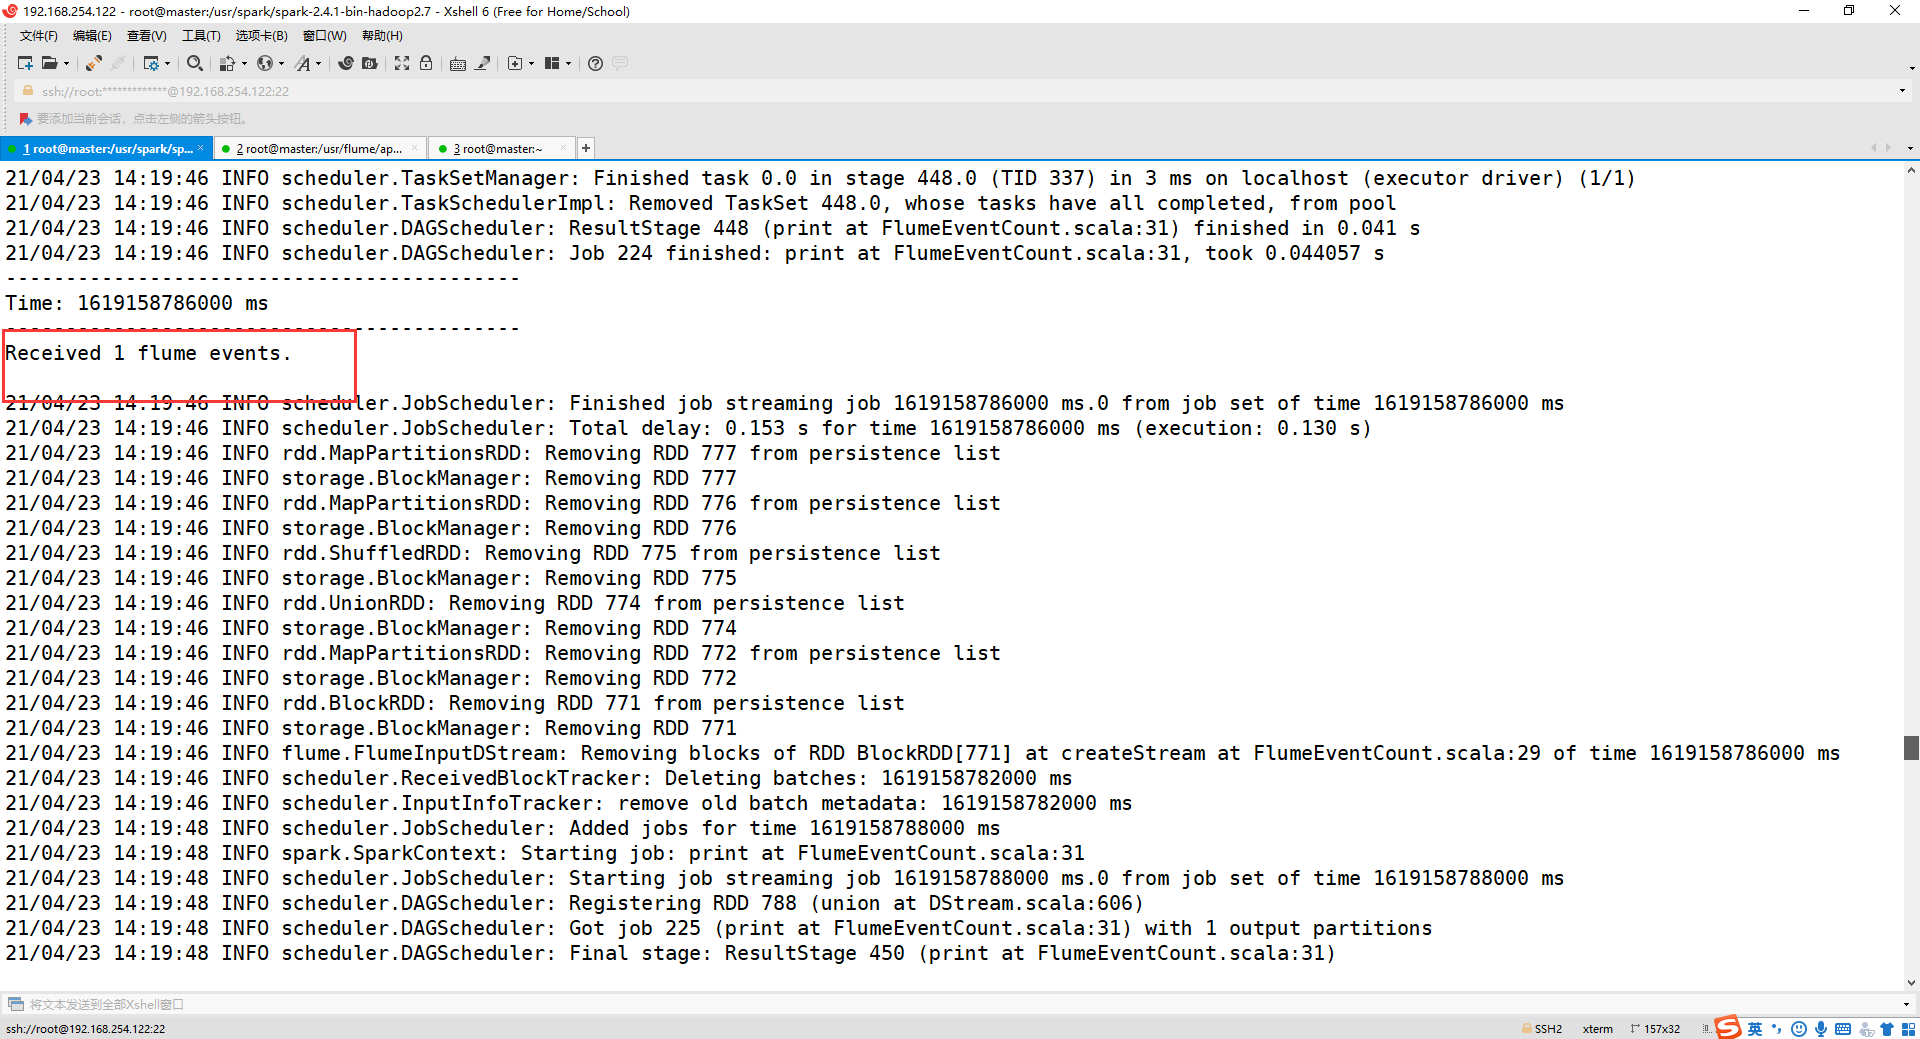Expand the color scheme dropdown arrow
This screenshot has height=1039, width=1920.
tap(244, 63)
